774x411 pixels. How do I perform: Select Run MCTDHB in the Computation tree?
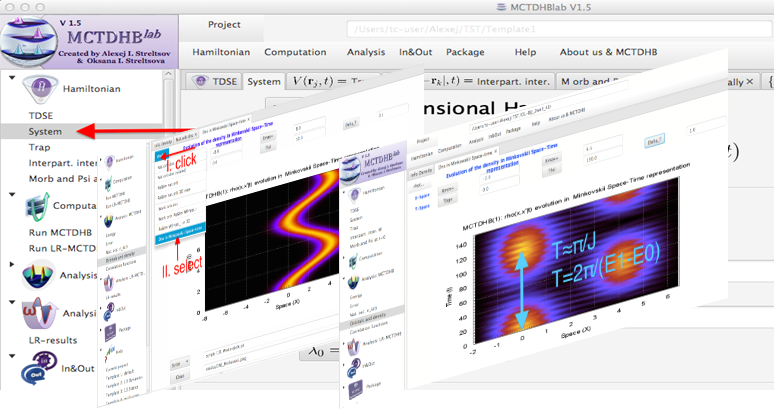click(x=60, y=232)
